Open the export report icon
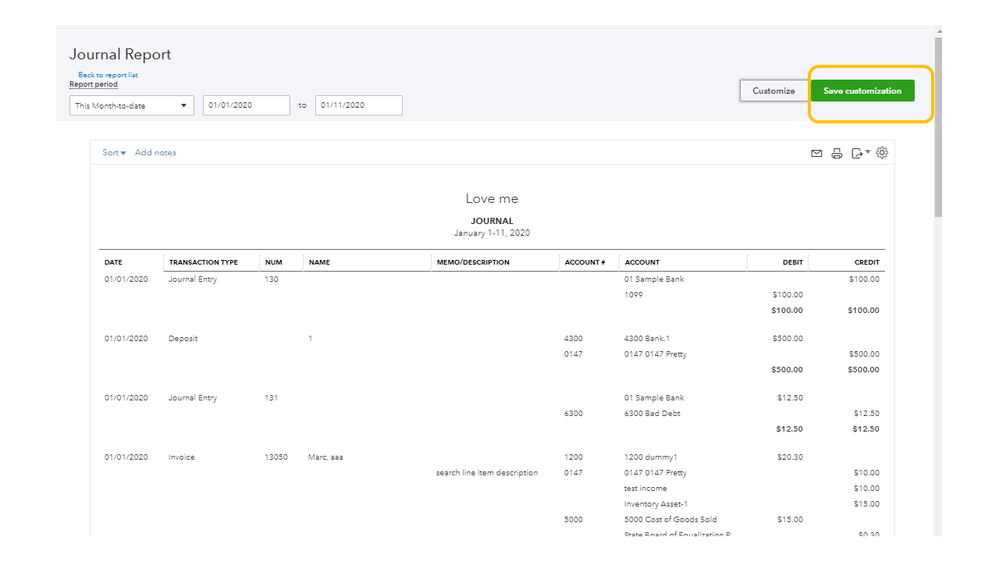The image size is (999, 562). tap(857, 153)
